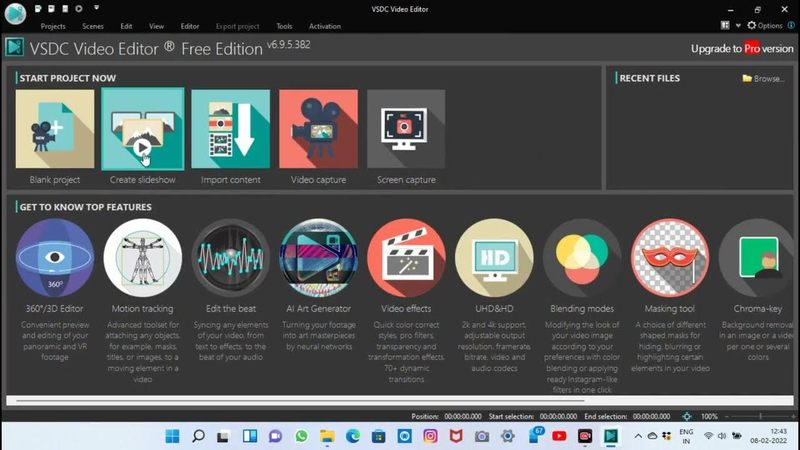
Task: Open the Chroma-key feature
Action: pyautogui.click(x=758, y=258)
